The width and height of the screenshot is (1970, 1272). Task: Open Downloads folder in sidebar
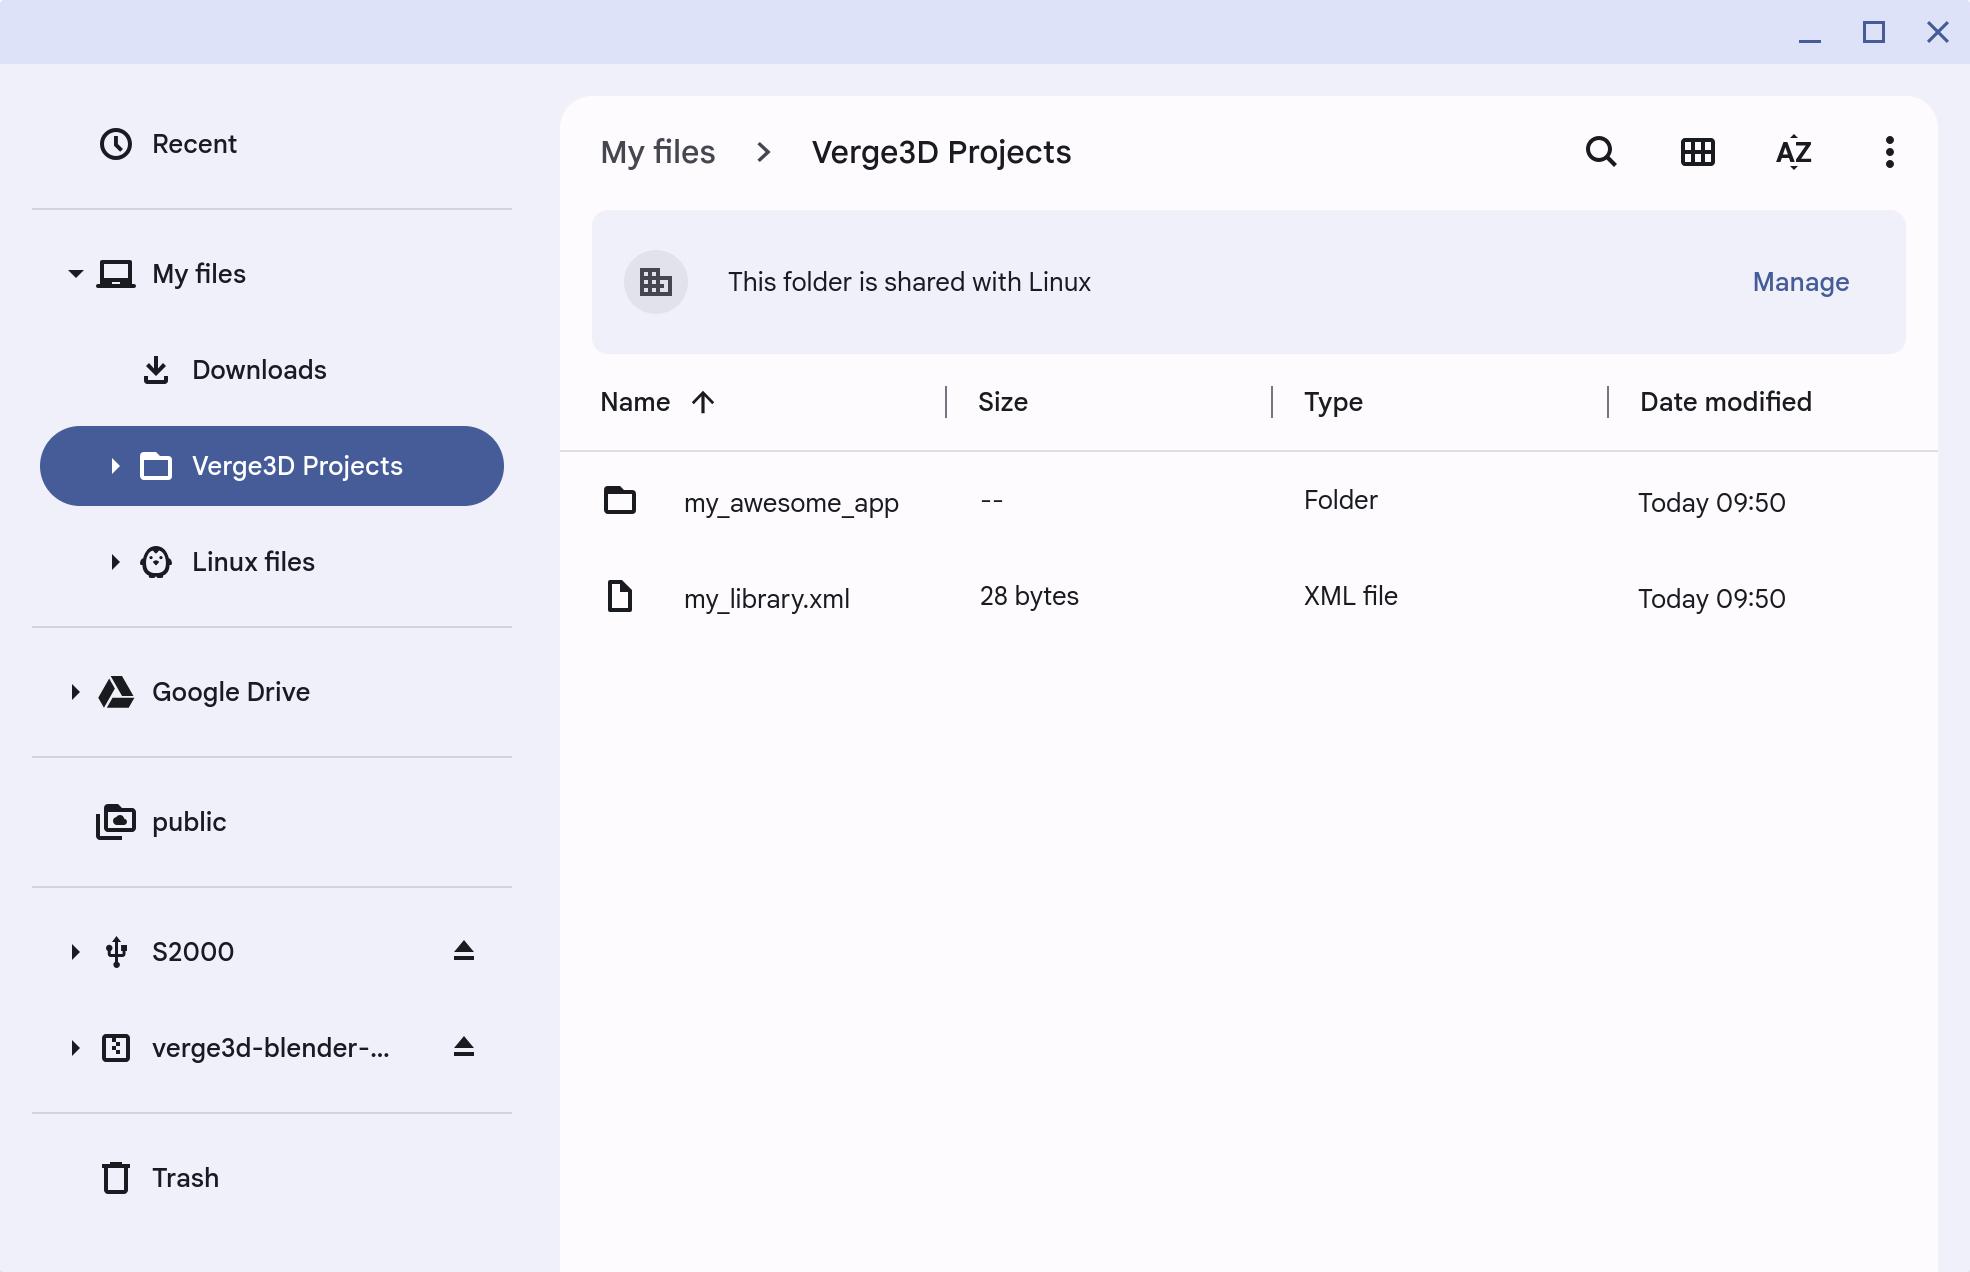click(272, 370)
